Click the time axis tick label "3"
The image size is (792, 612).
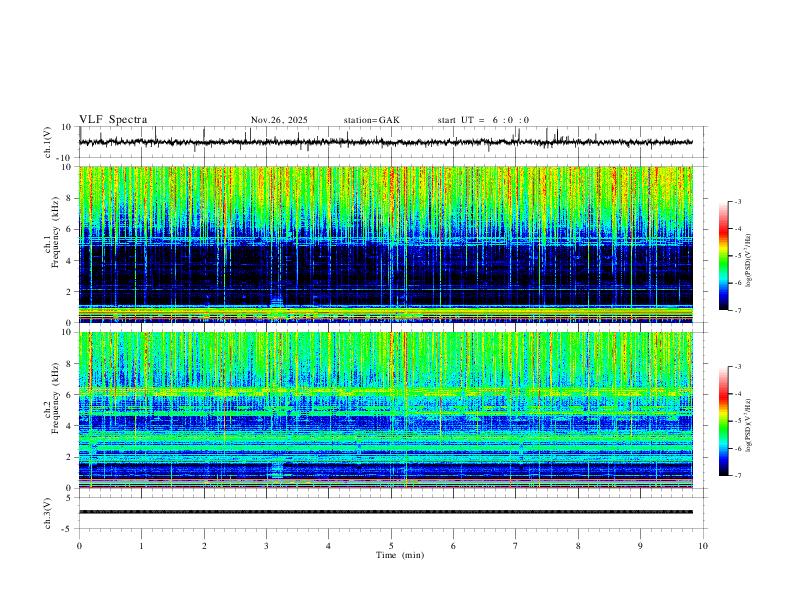[266, 546]
